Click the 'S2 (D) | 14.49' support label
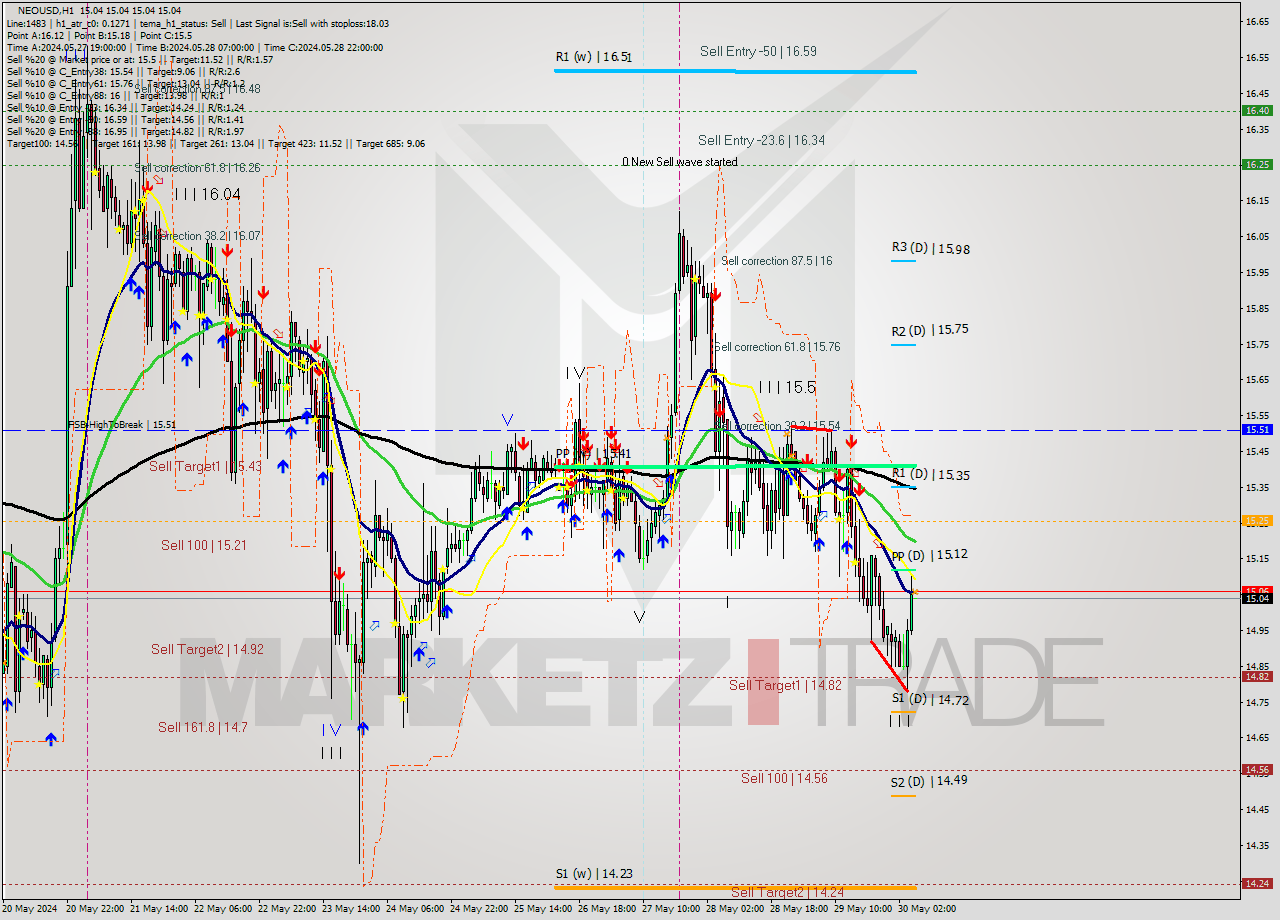 [929, 781]
